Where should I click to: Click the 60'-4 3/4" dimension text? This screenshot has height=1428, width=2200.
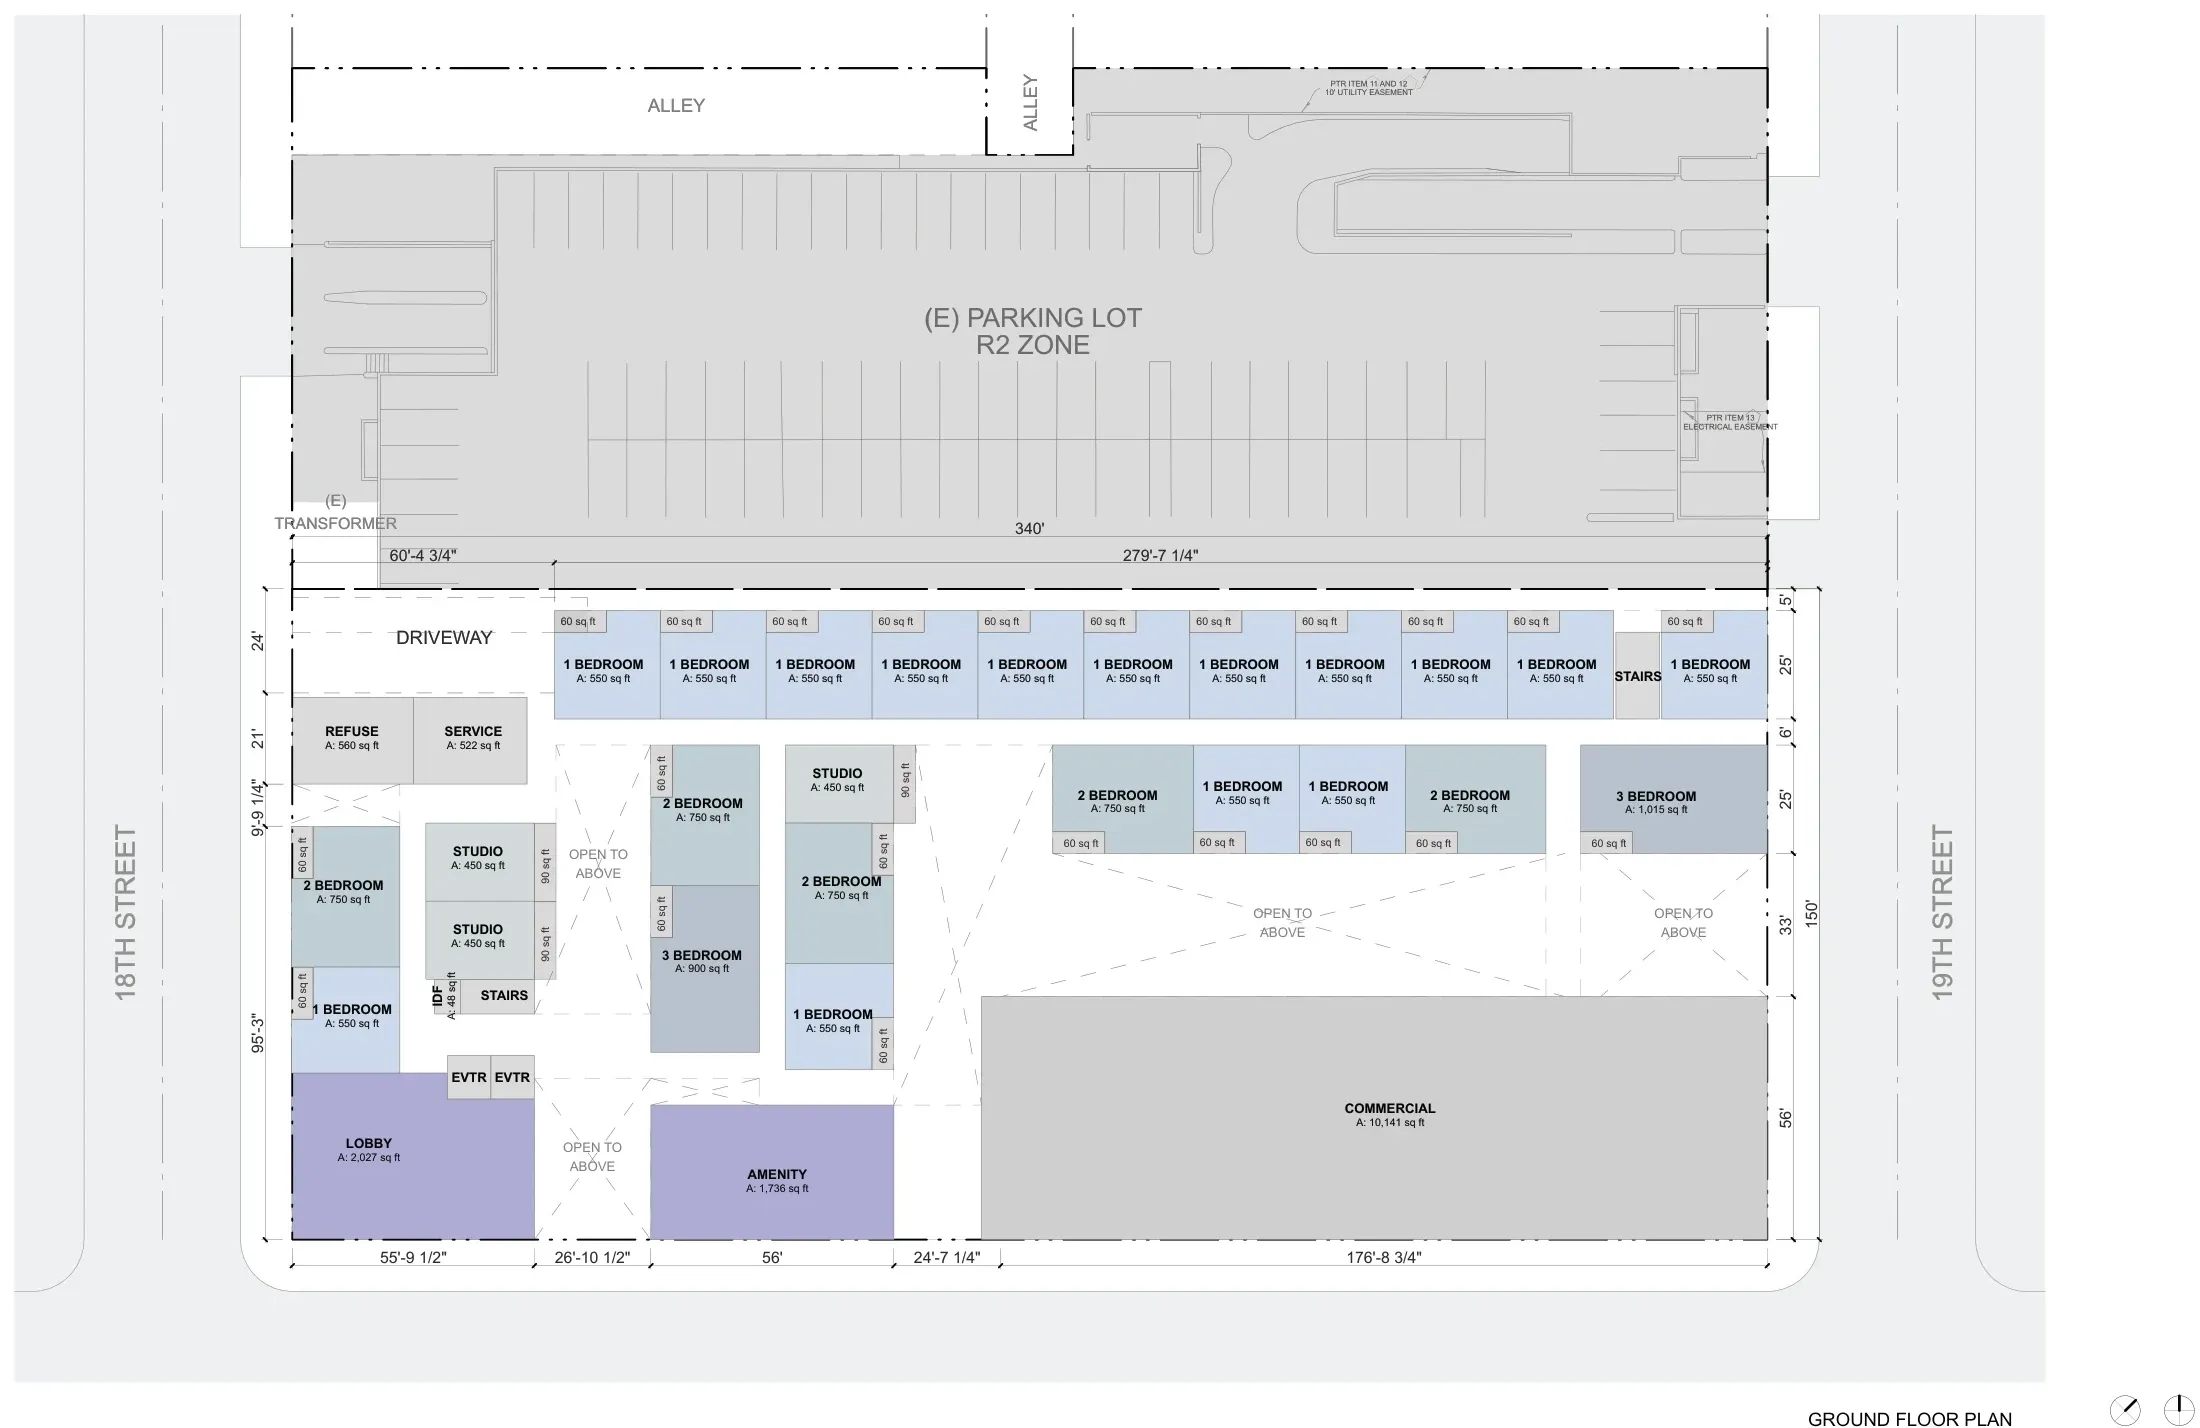coord(422,555)
